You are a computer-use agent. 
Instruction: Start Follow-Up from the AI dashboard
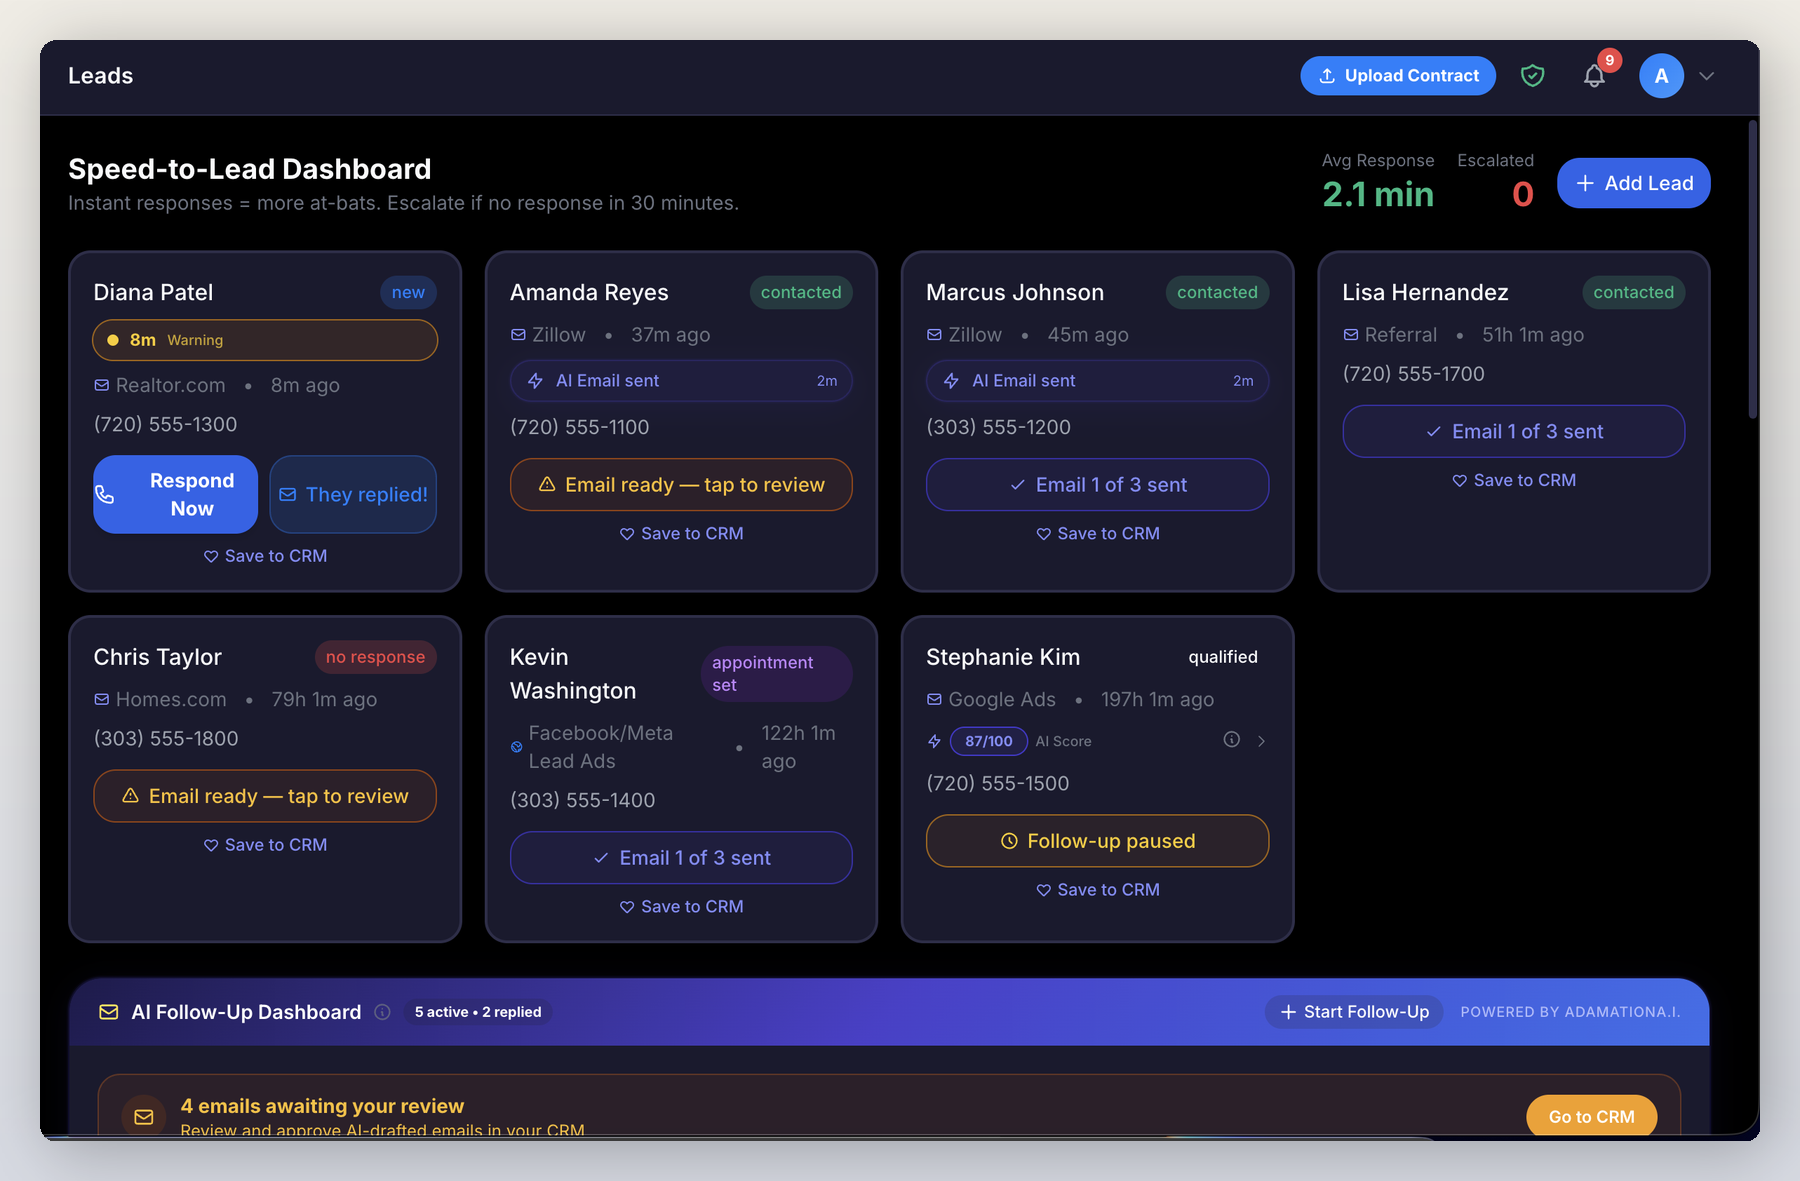click(x=1353, y=1012)
